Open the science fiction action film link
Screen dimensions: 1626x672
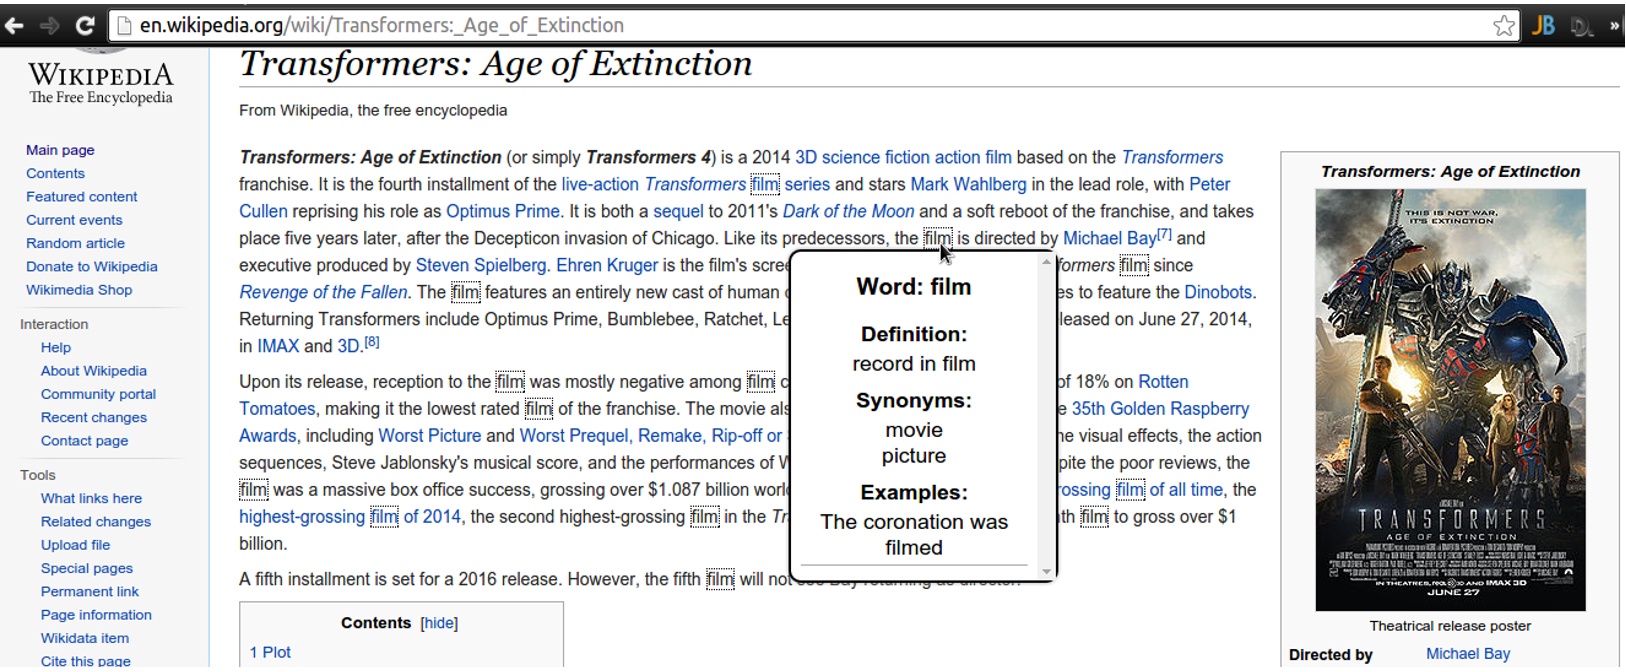(x=917, y=158)
